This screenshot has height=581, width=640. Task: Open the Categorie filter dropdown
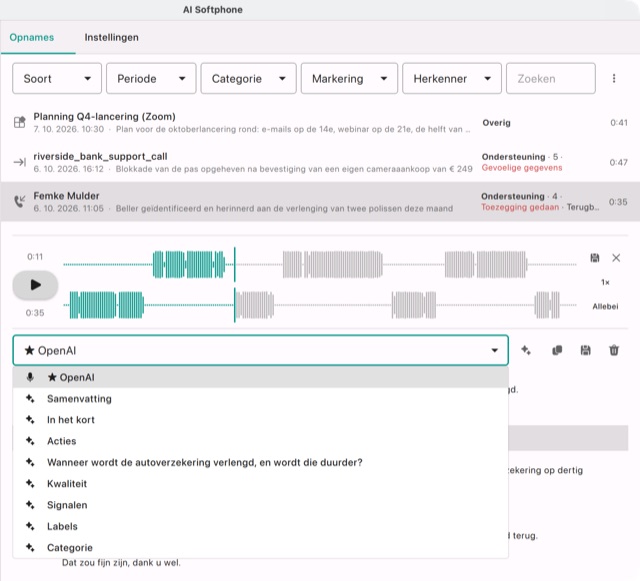pos(249,78)
